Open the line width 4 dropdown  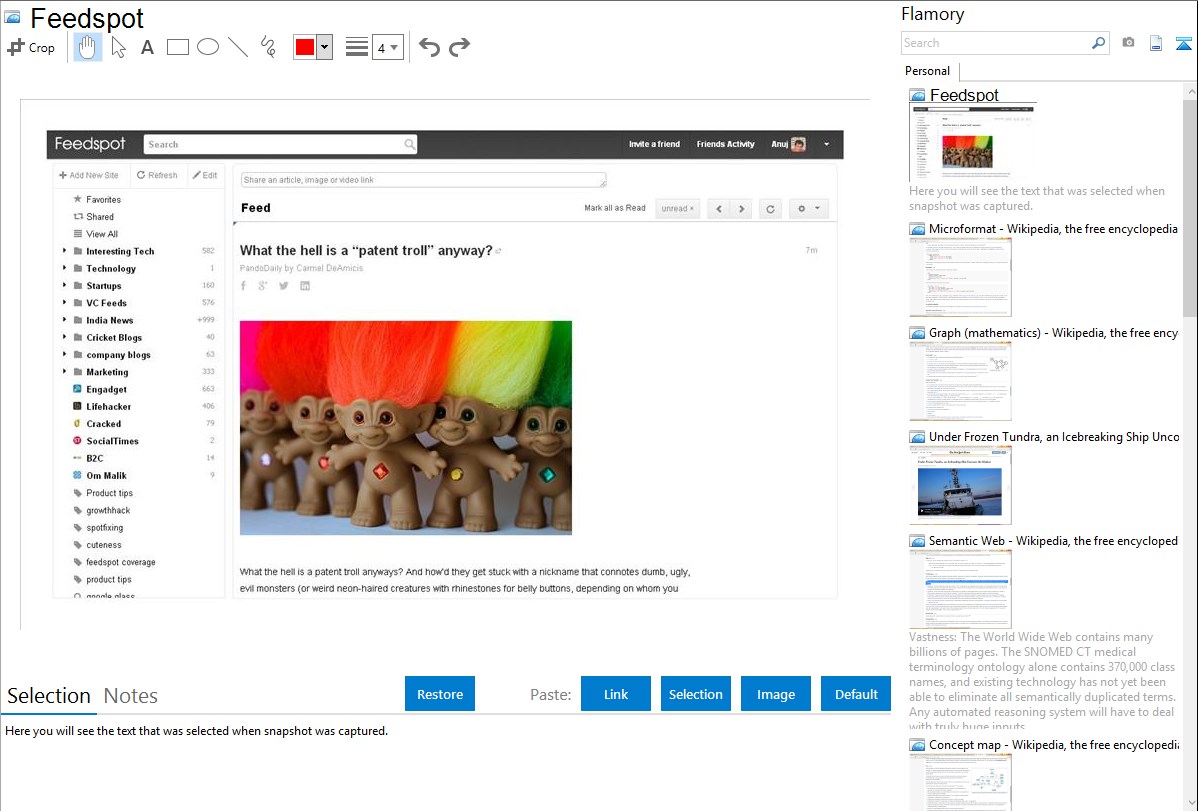(388, 47)
